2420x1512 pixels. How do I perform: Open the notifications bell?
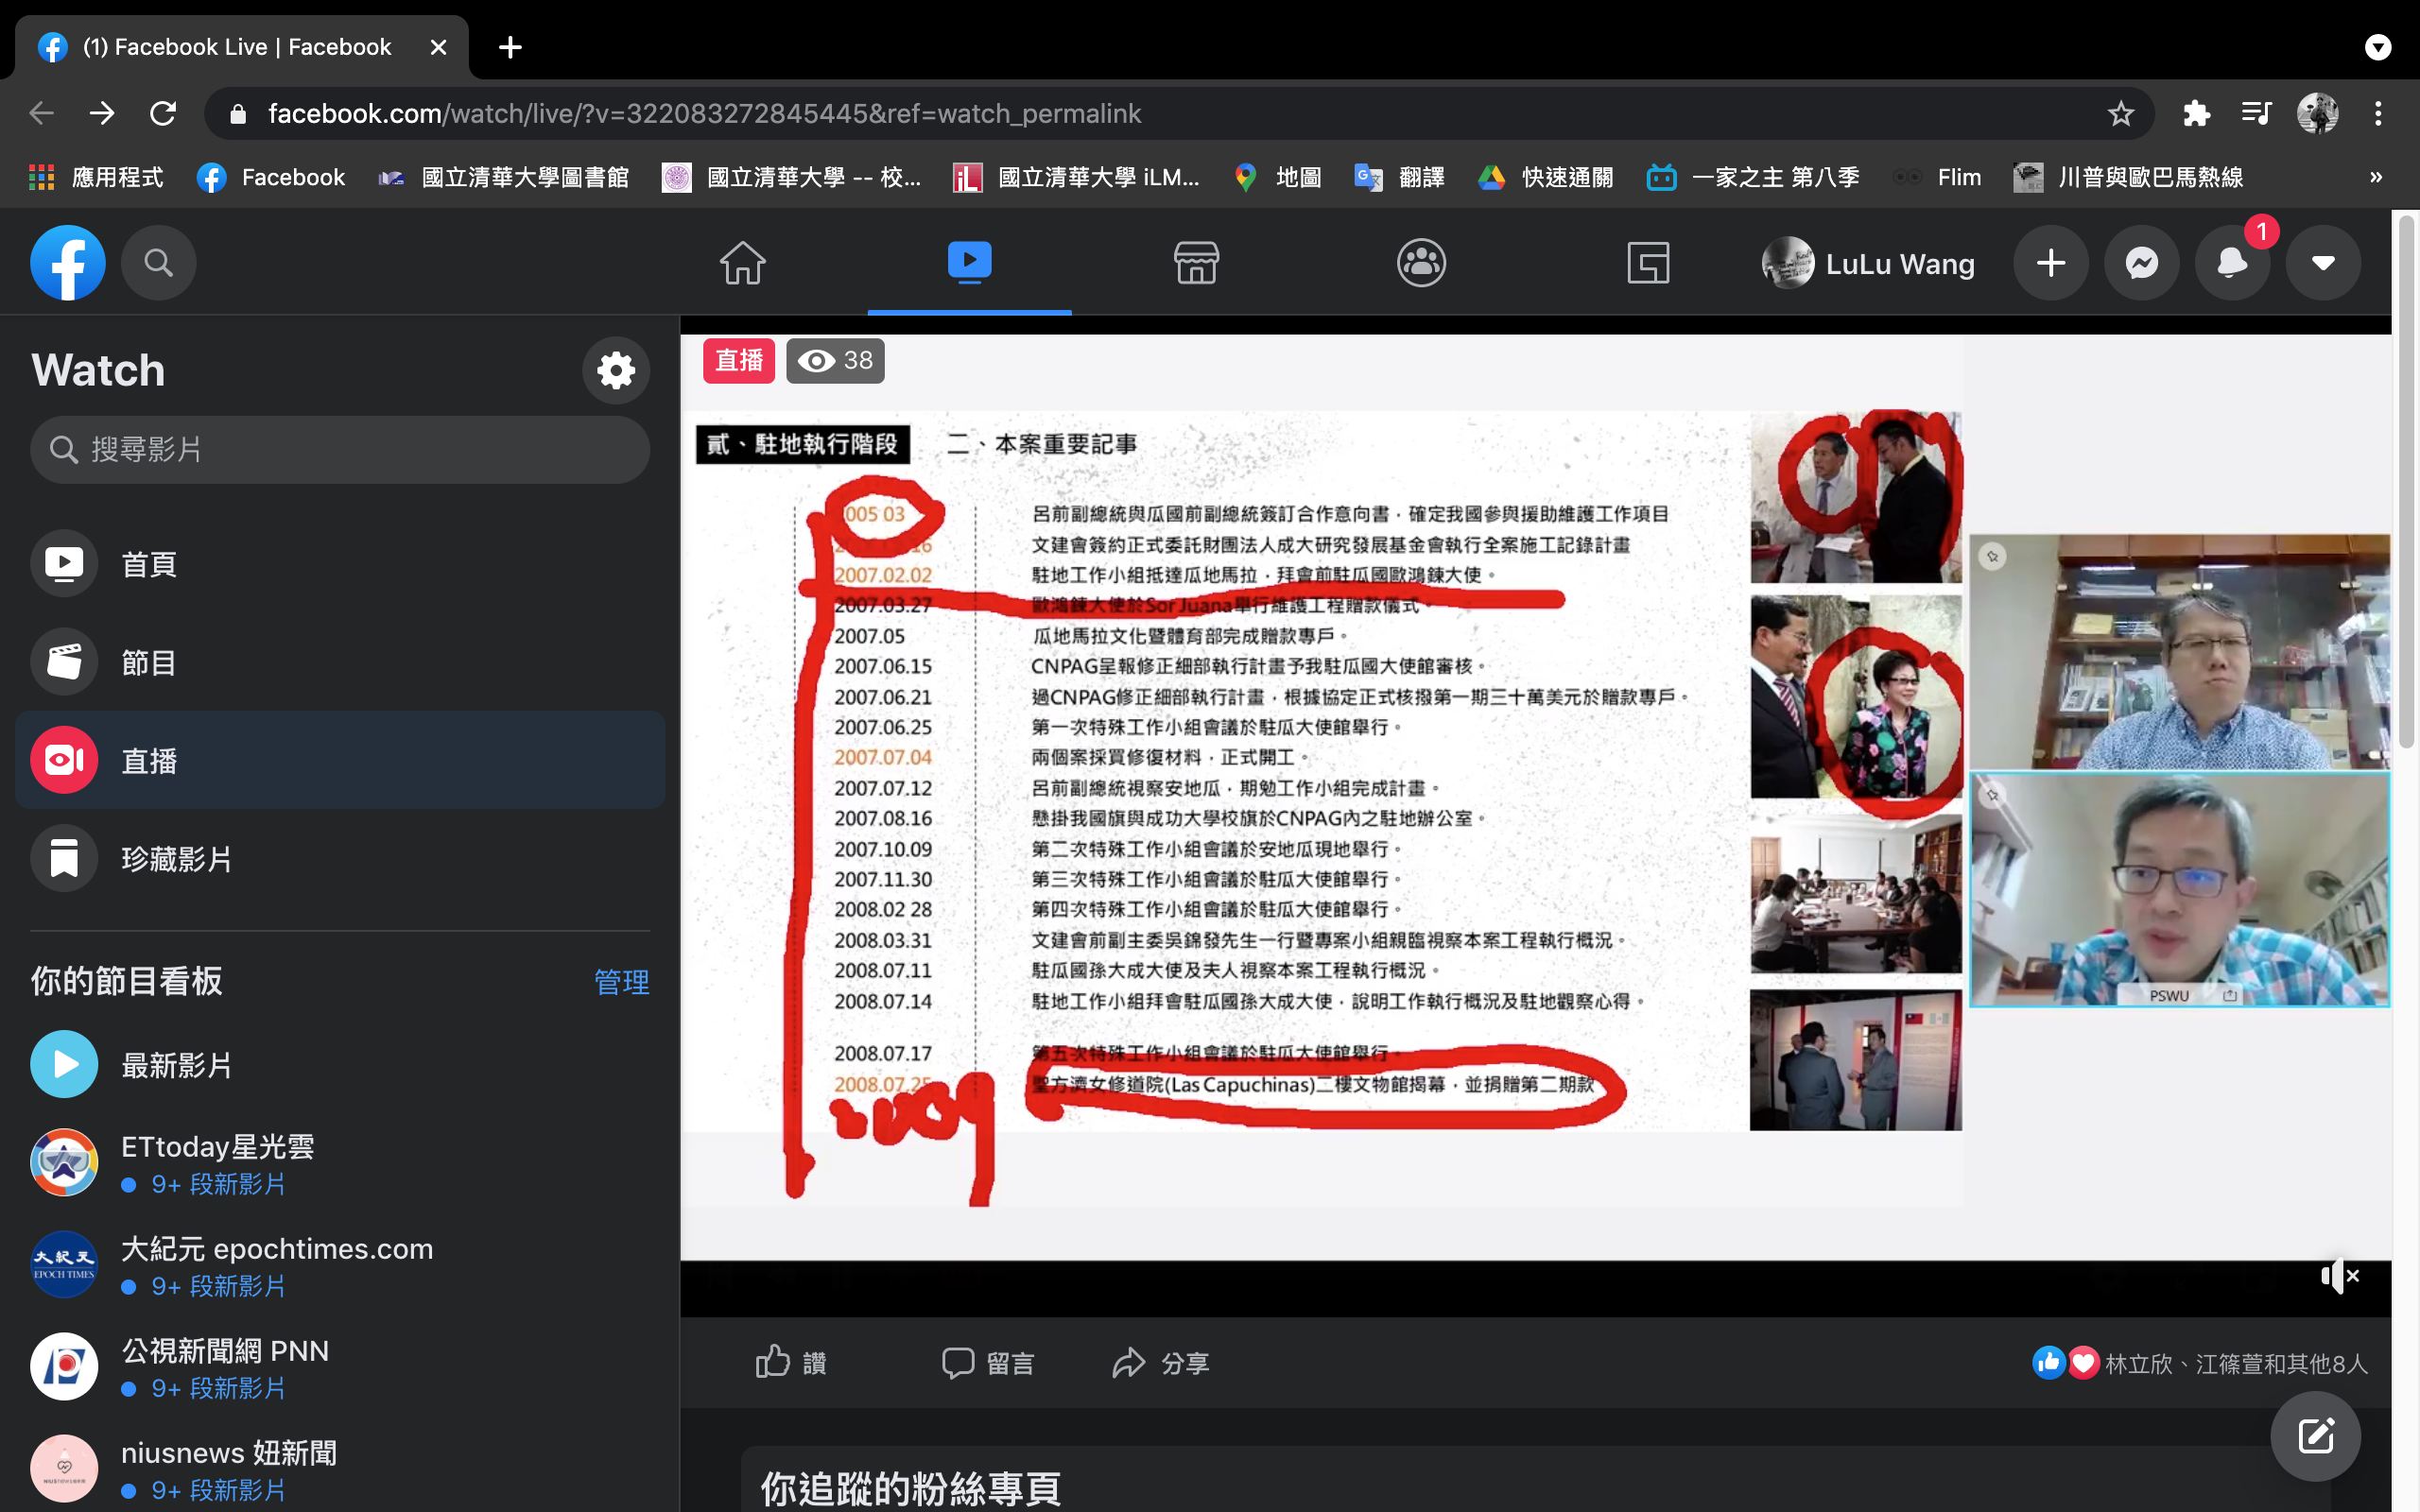tap(2231, 263)
